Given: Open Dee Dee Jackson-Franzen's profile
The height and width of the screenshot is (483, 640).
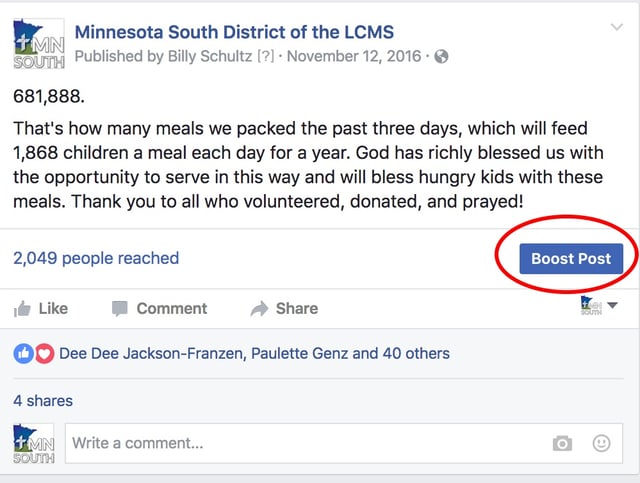Looking at the screenshot, I should [x=152, y=354].
